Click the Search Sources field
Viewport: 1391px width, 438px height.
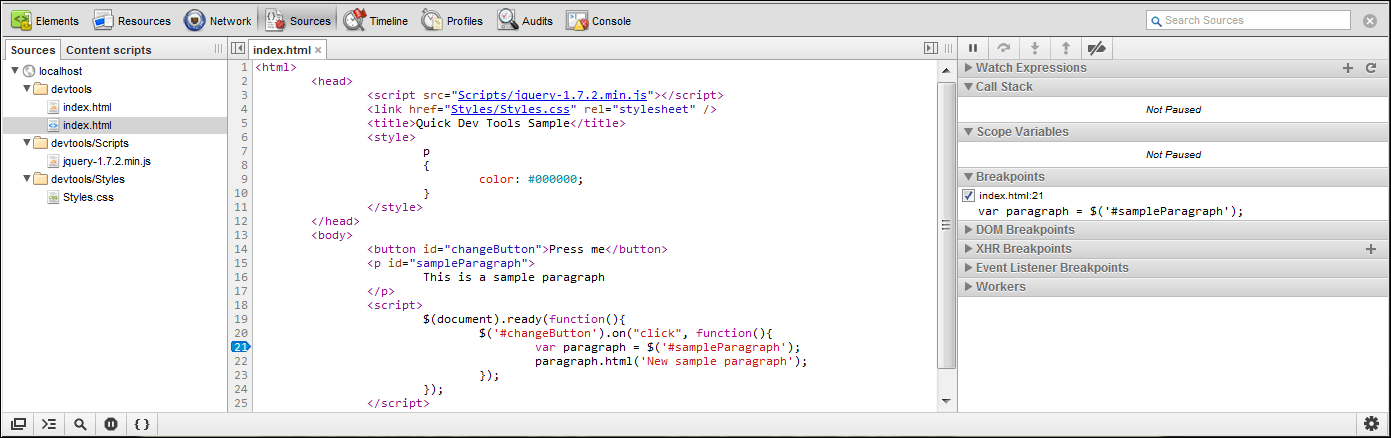point(1248,20)
